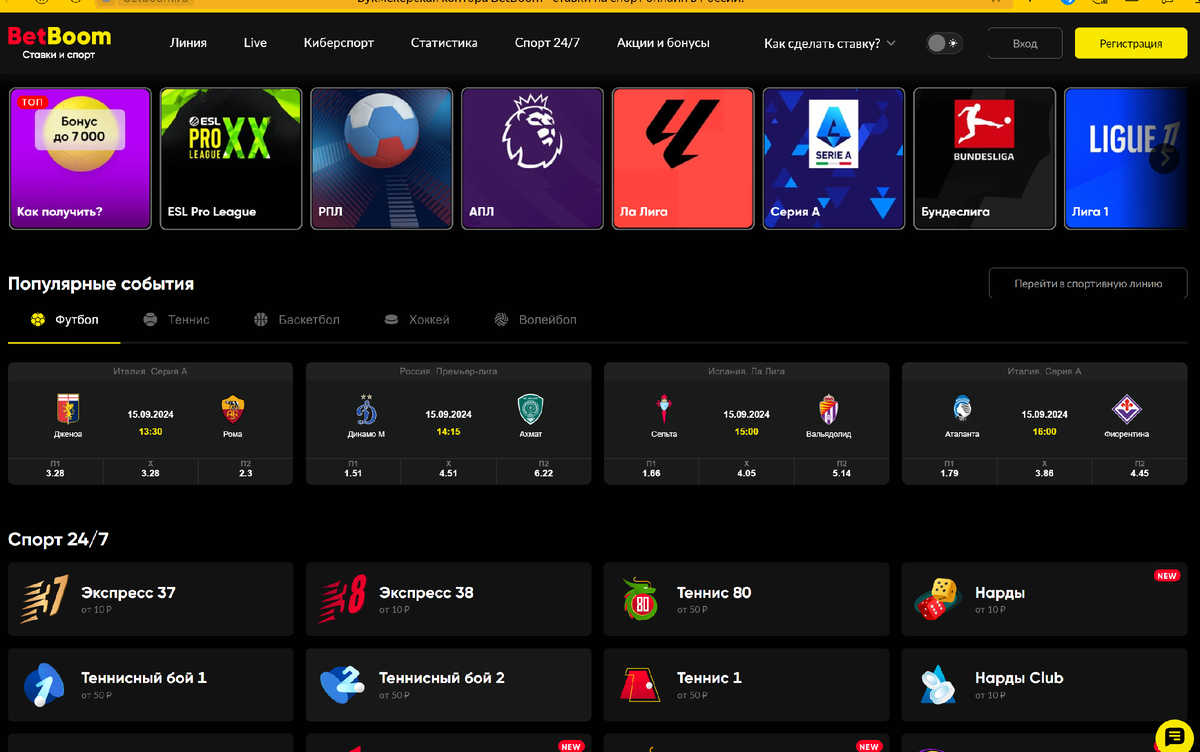Bet П2 6.22 on Динамо М–Ахмат

click(x=543, y=469)
